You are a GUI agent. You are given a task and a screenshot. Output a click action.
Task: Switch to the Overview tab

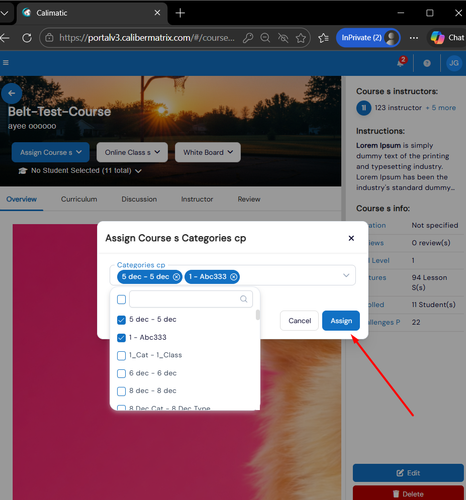tap(21, 199)
